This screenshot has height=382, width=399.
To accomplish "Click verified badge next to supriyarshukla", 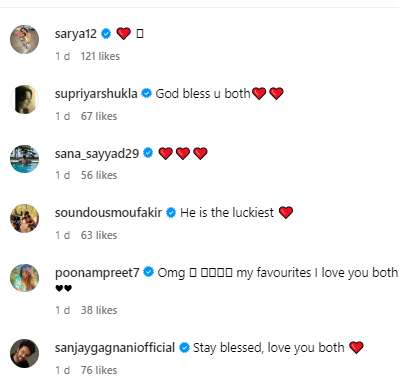I will tap(146, 93).
